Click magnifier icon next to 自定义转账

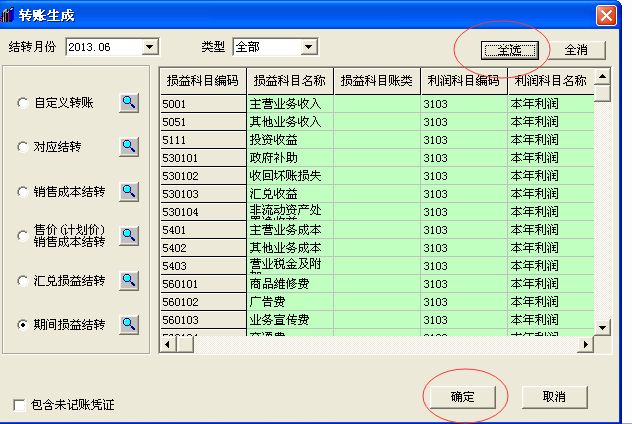pos(129,102)
